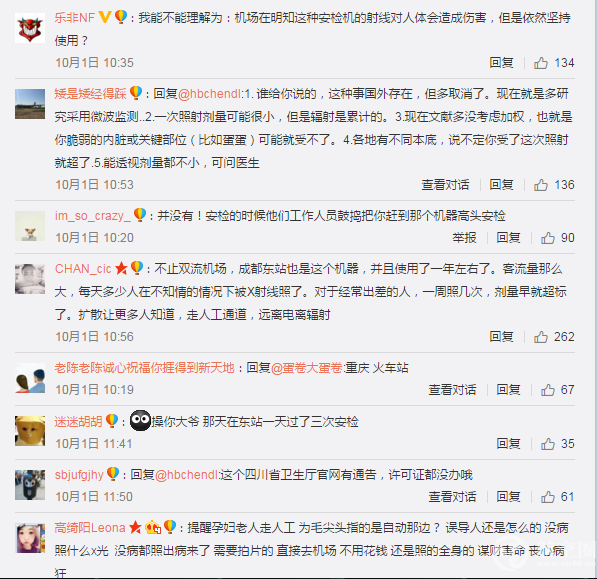View conversation (查看对话) on 11:50 comment
This screenshot has height=579, width=597.
[452, 497]
